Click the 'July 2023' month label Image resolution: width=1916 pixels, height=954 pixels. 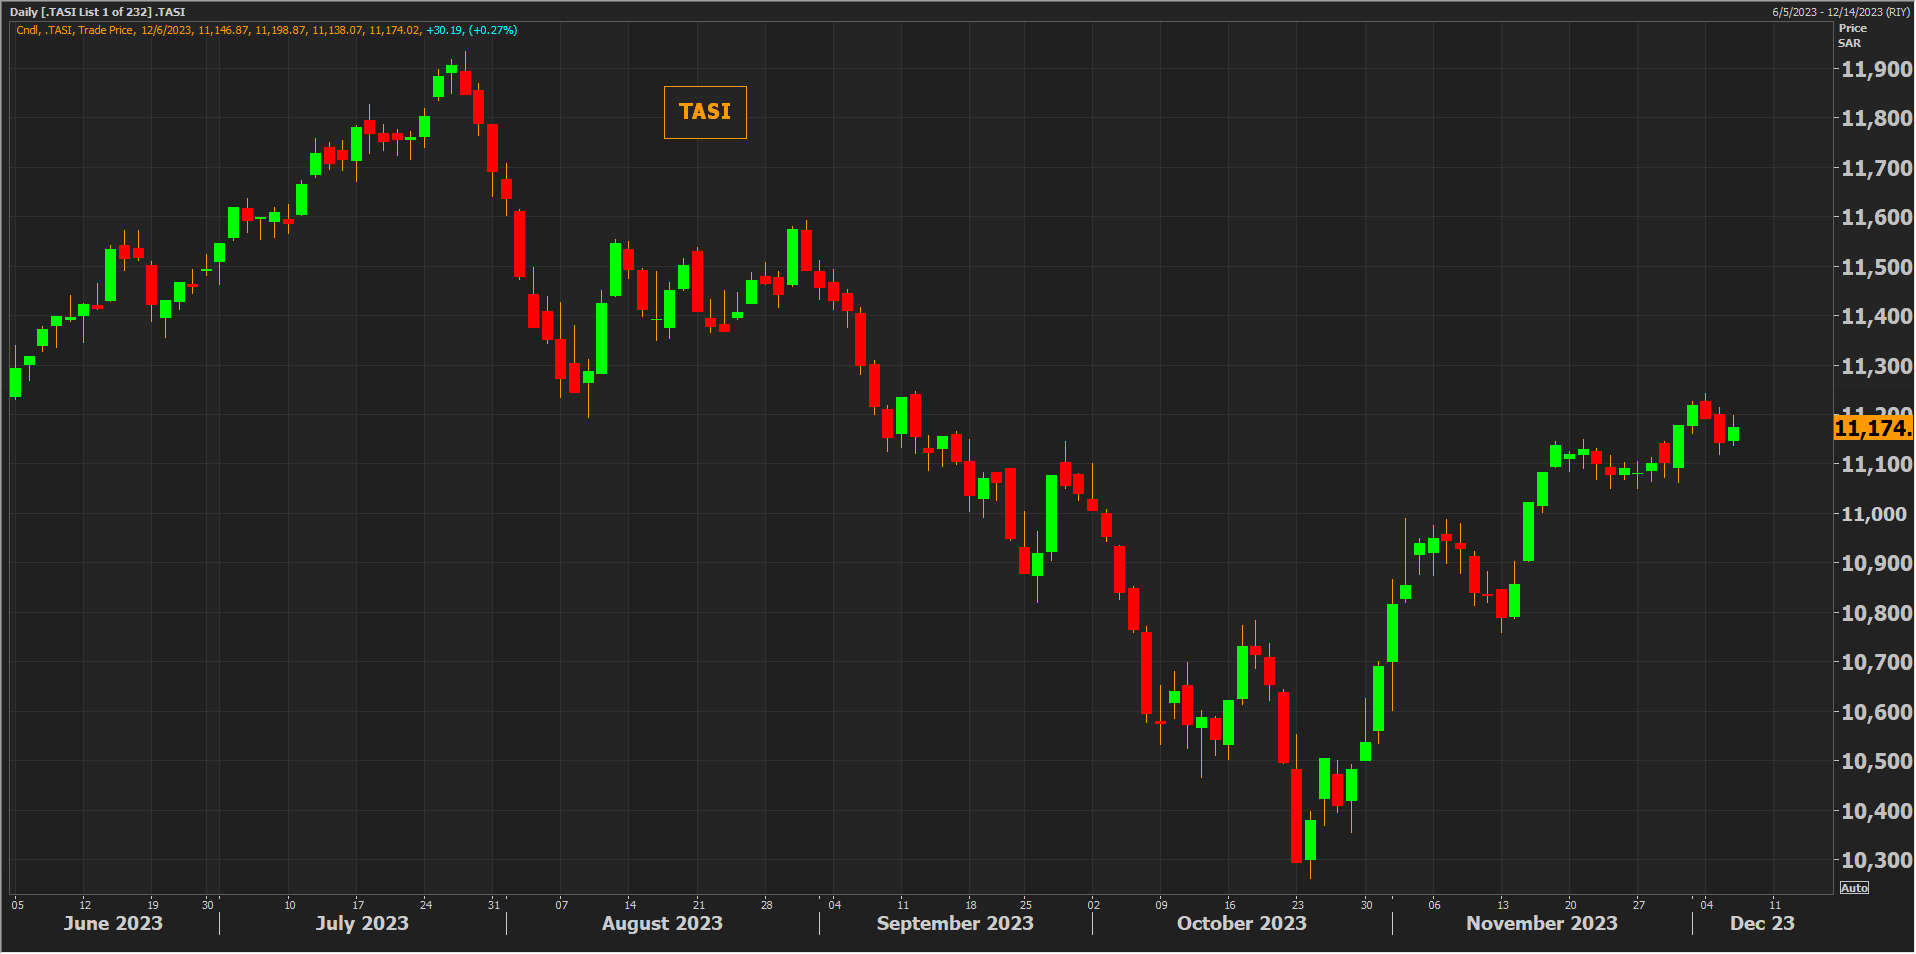[362, 923]
